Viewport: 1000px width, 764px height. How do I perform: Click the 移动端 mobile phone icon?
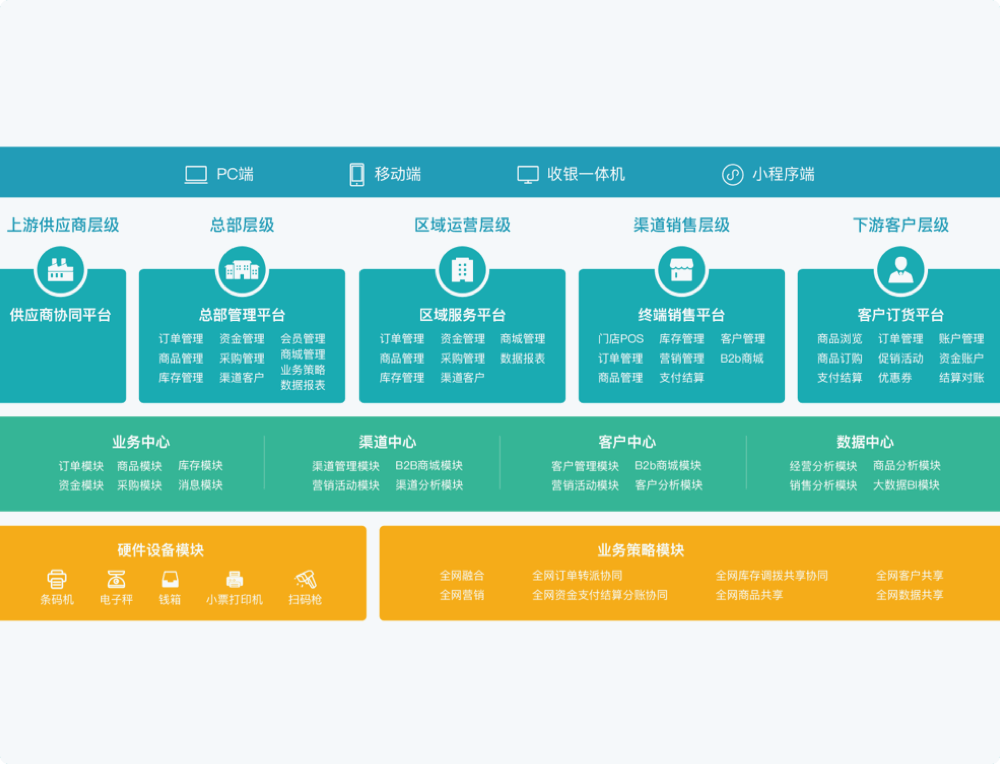357,175
